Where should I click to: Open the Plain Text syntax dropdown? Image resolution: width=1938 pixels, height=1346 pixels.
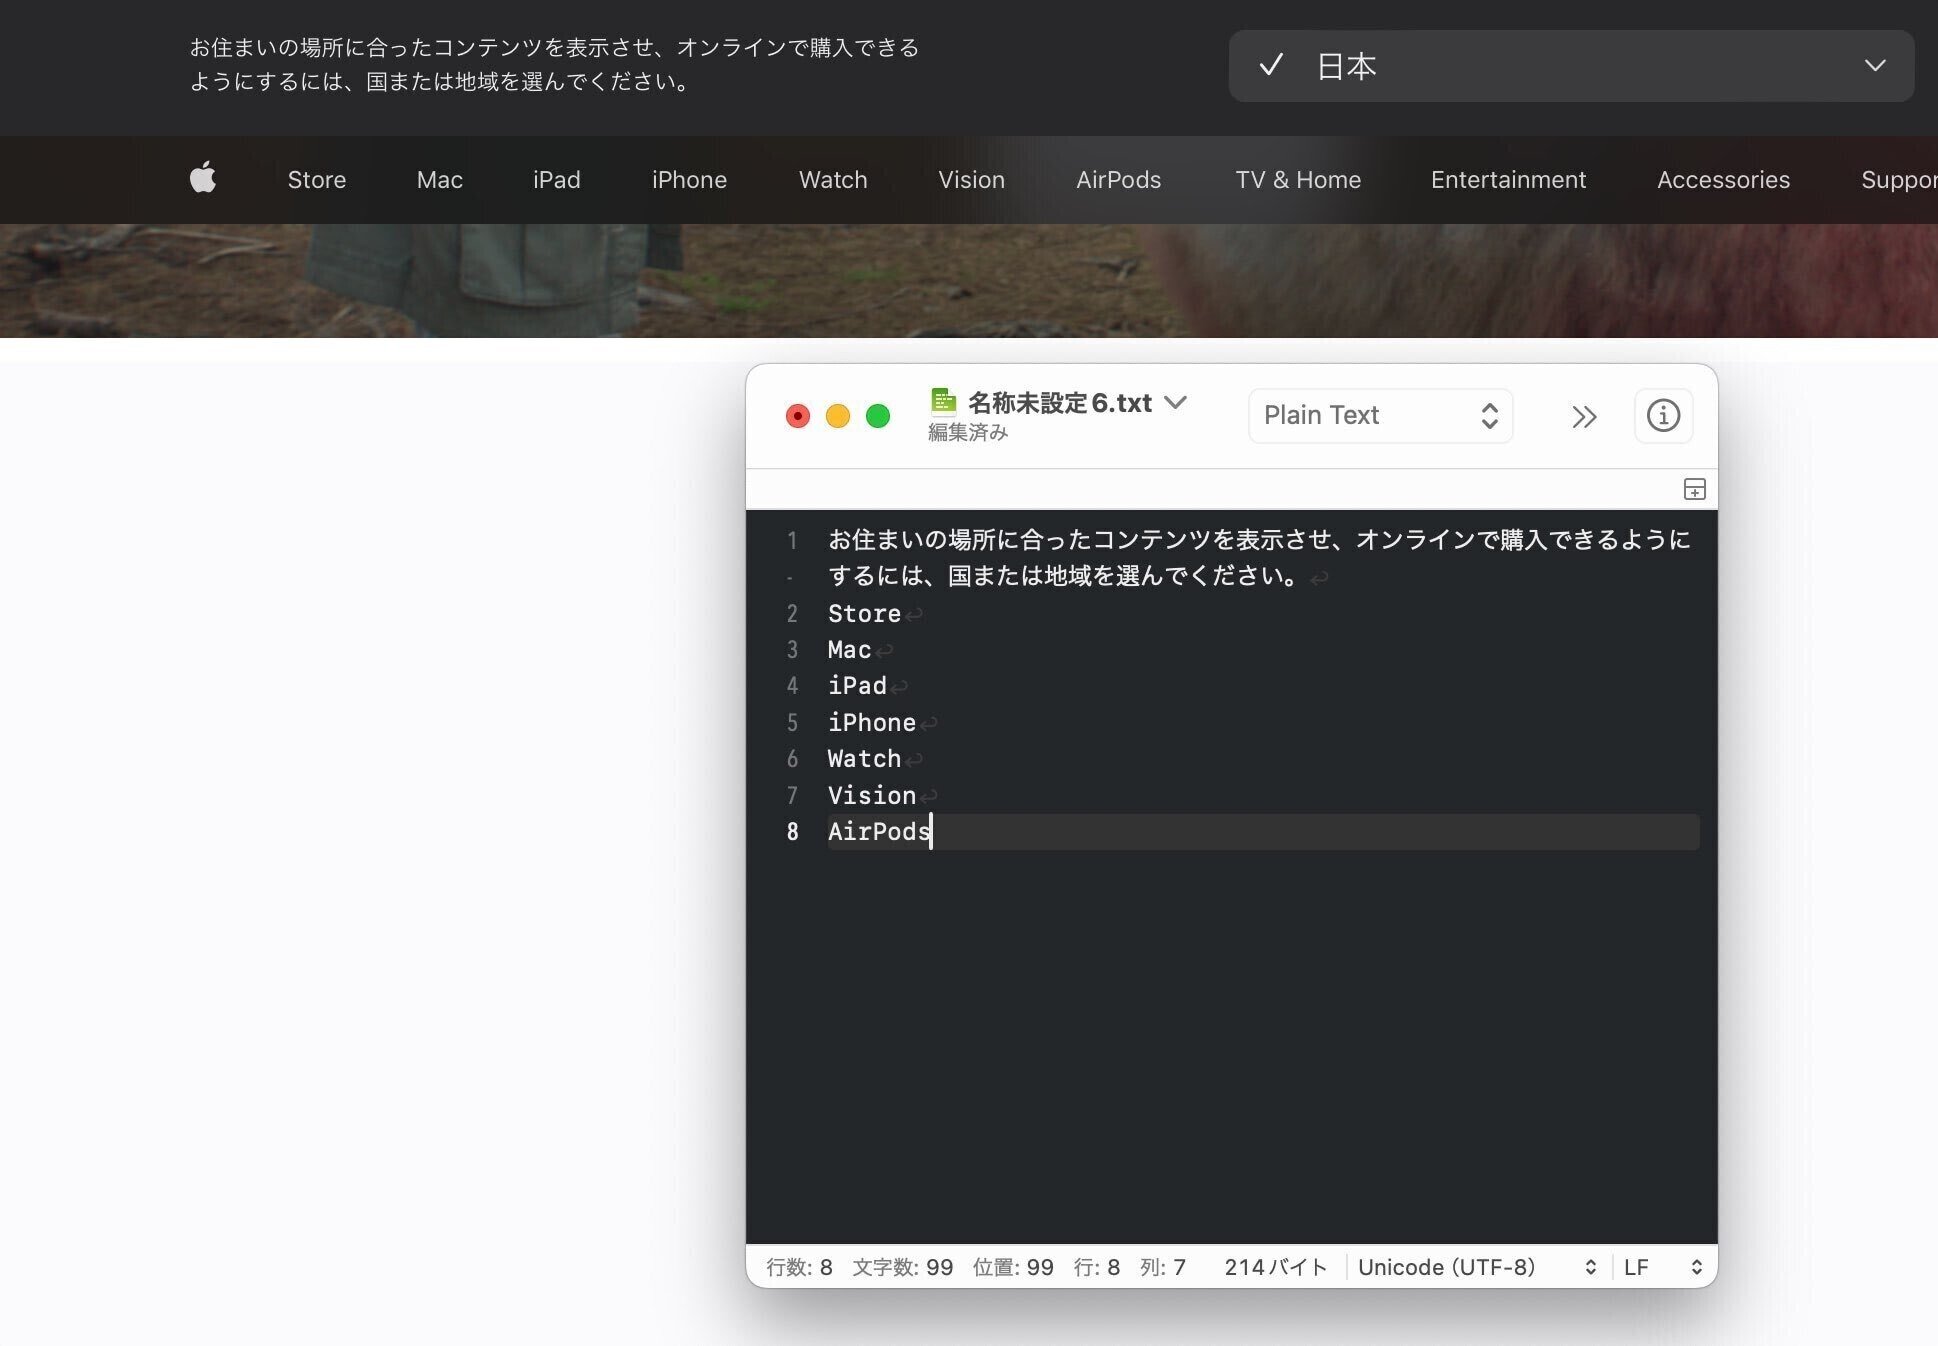1380,415
